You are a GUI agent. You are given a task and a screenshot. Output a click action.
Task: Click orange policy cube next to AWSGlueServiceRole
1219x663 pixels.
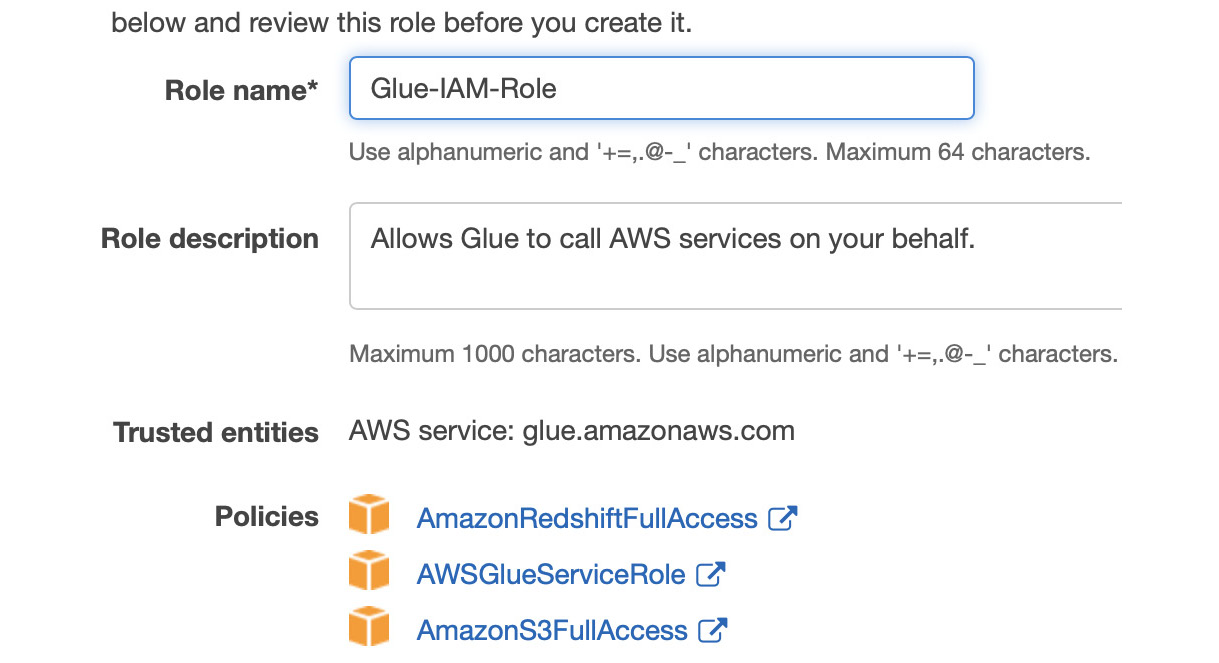point(368,571)
